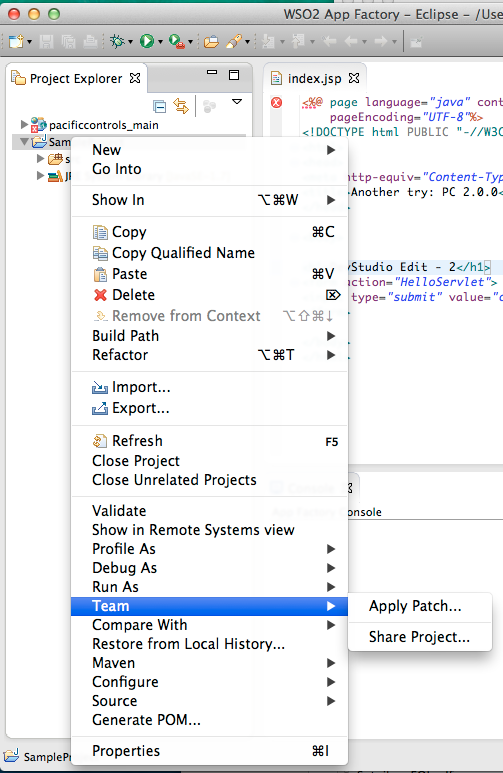The height and width of the screenshot is (773, 503).
Task: Toggle Link with Editor in Project Explorer
Action: pos(181,106)
